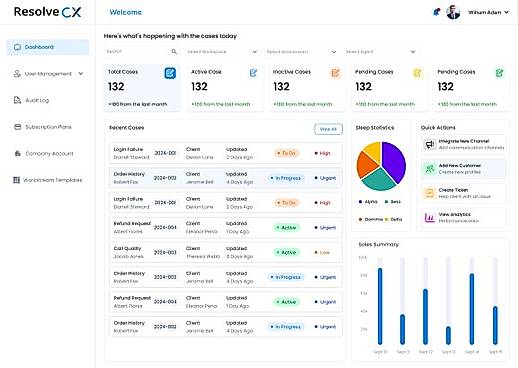
Task: Click the Sept 10 bar in Sales Summary
Action: (380, 306)
